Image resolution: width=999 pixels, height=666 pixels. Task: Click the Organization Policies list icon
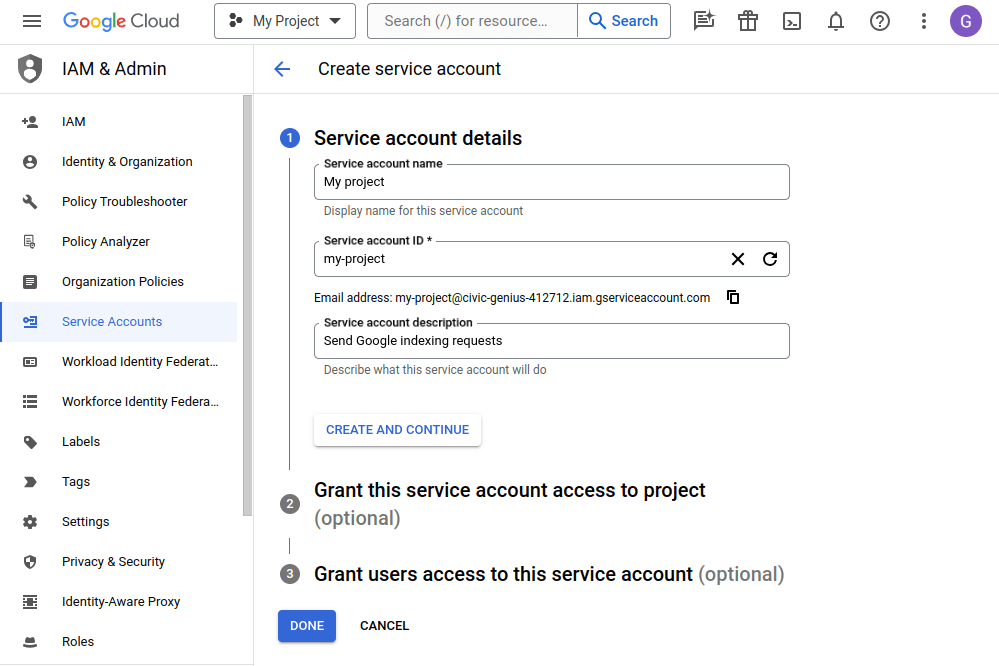[30, 282]
